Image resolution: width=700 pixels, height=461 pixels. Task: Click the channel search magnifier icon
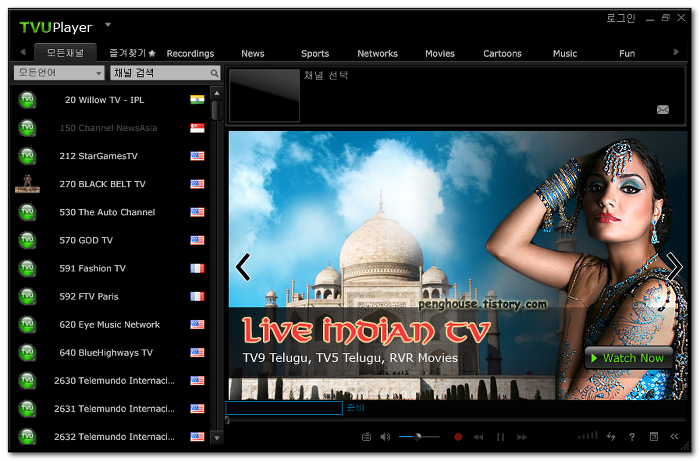click(x=214, y=73)
